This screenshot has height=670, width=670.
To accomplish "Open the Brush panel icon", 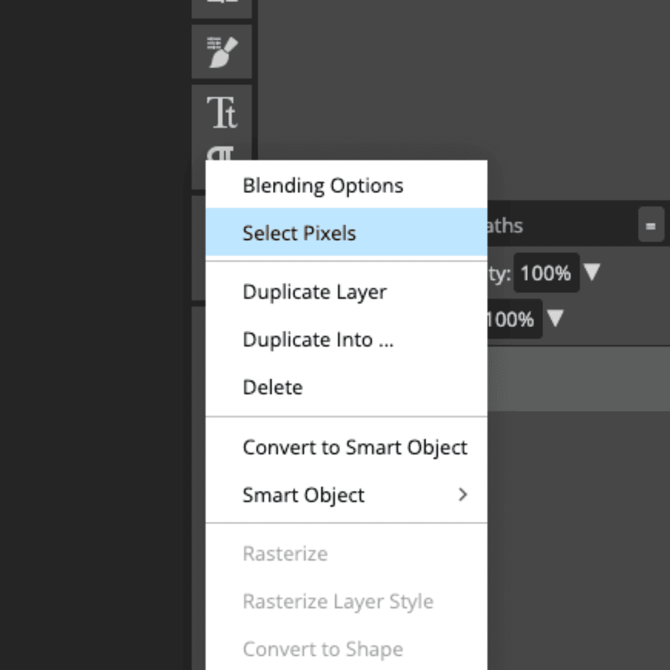I will pyautogui.click(x=222, y=52).
